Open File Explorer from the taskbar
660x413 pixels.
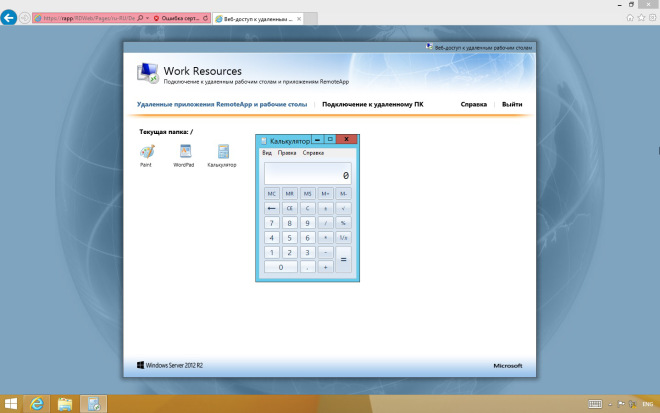pyautogui.click(x=66, y=403)
